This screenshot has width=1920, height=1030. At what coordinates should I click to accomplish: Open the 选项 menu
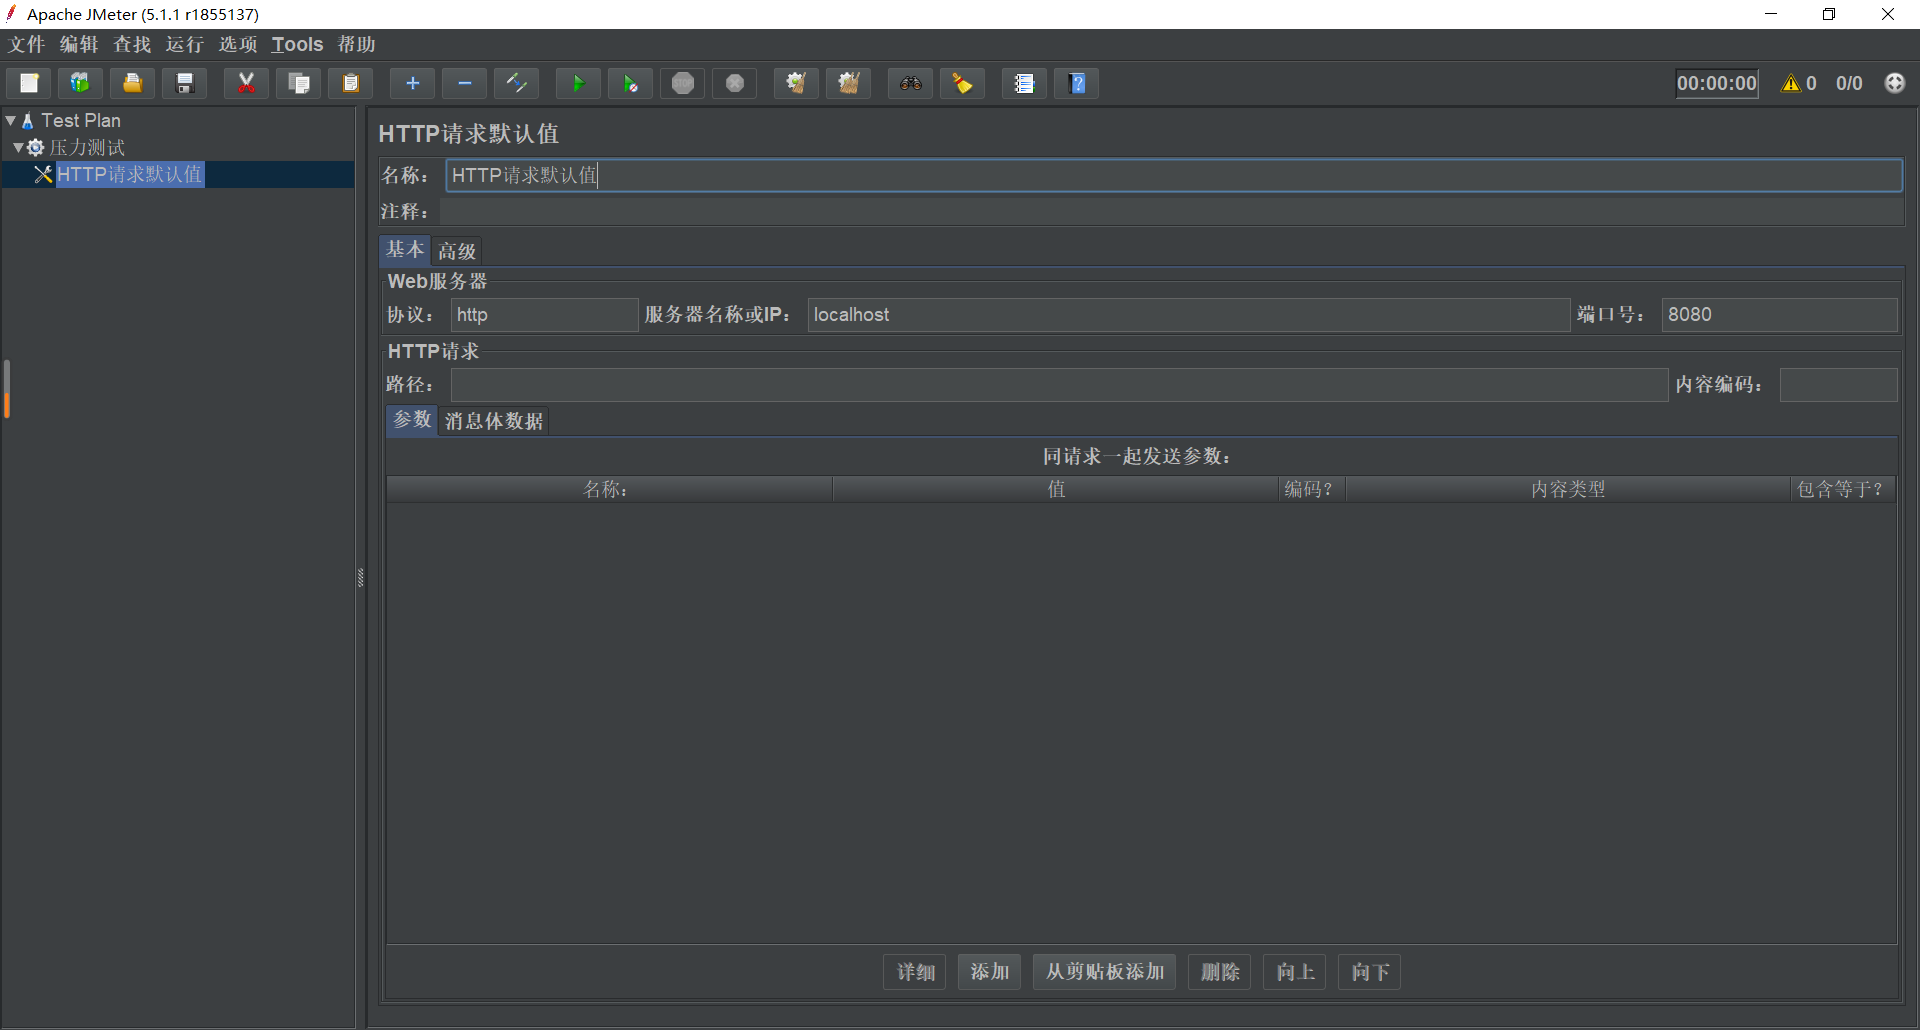238,44
